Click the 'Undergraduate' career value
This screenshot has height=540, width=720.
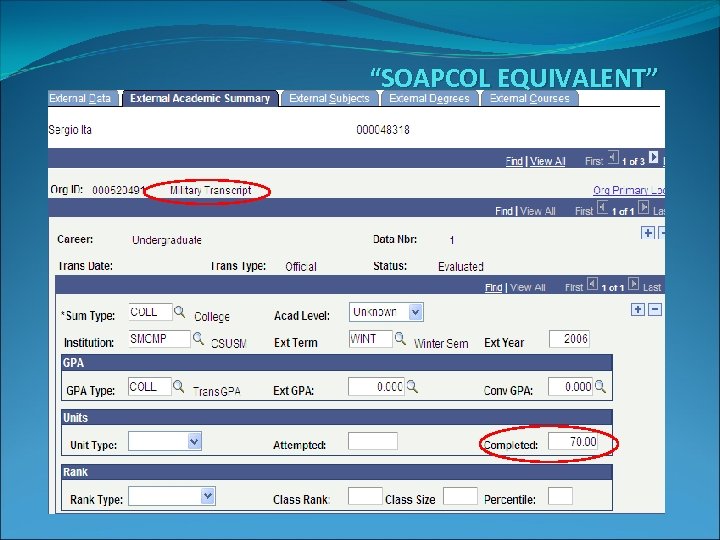(x=167, y=240)
